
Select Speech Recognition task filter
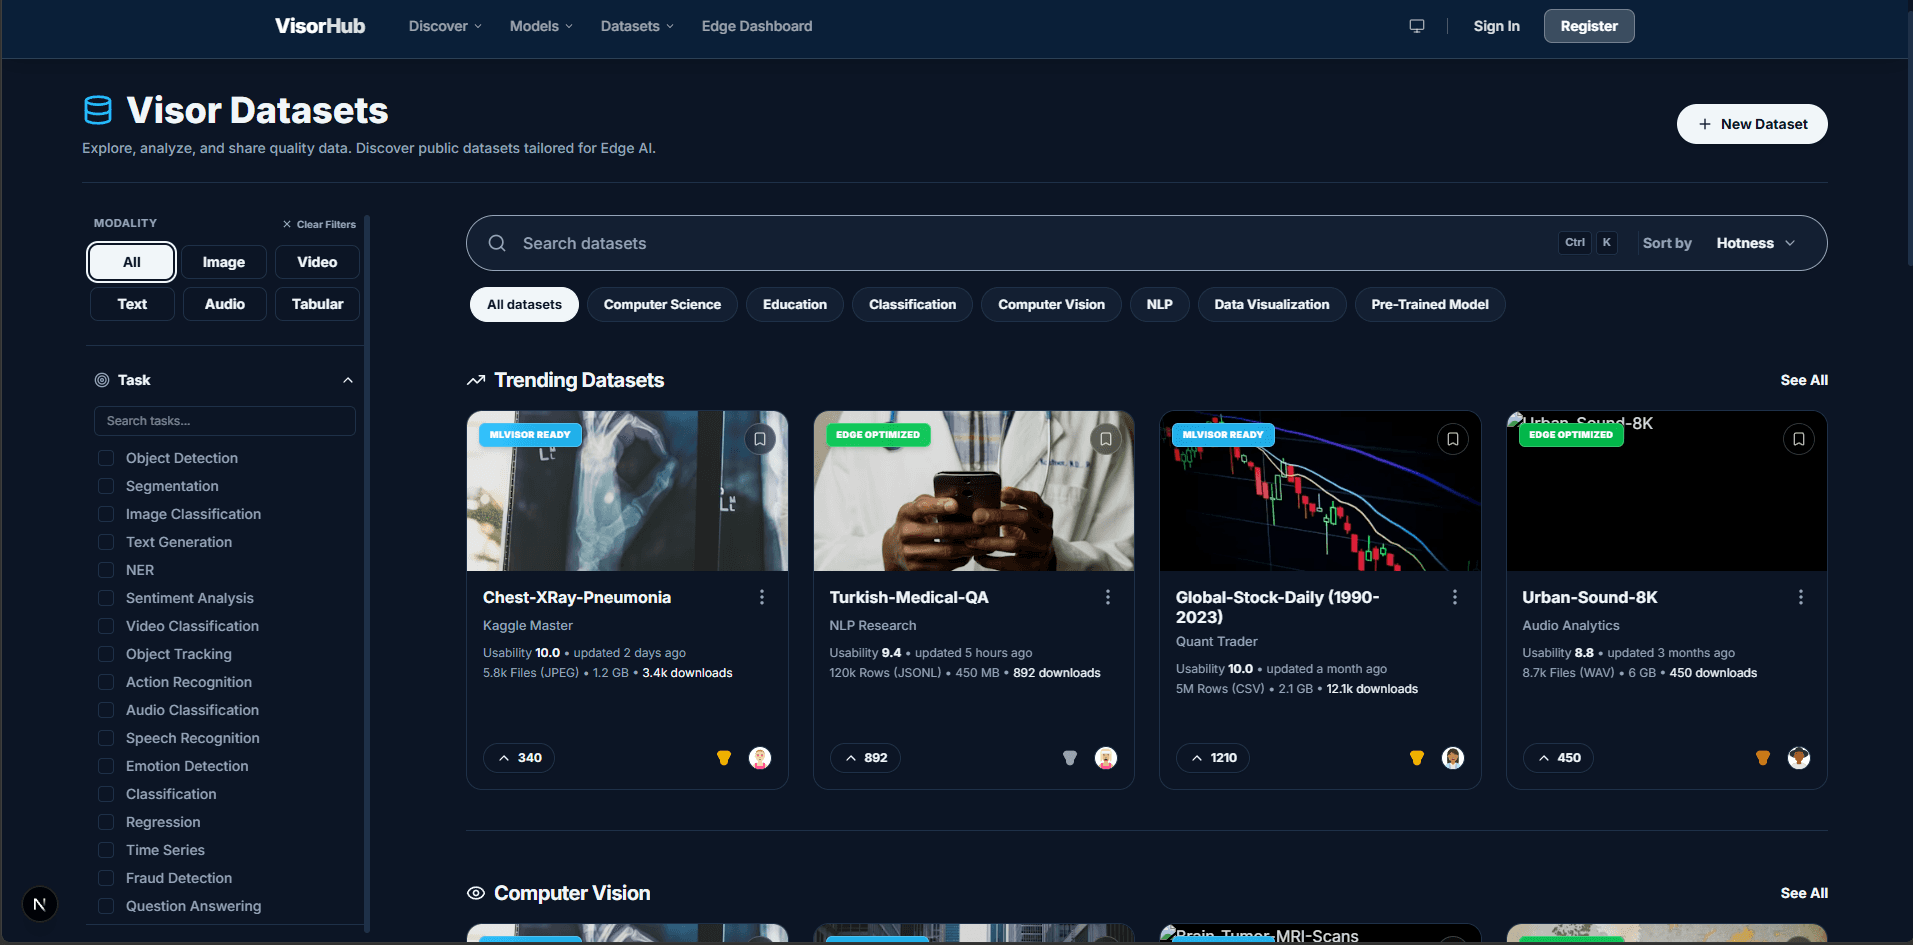(x=105, y=738)
